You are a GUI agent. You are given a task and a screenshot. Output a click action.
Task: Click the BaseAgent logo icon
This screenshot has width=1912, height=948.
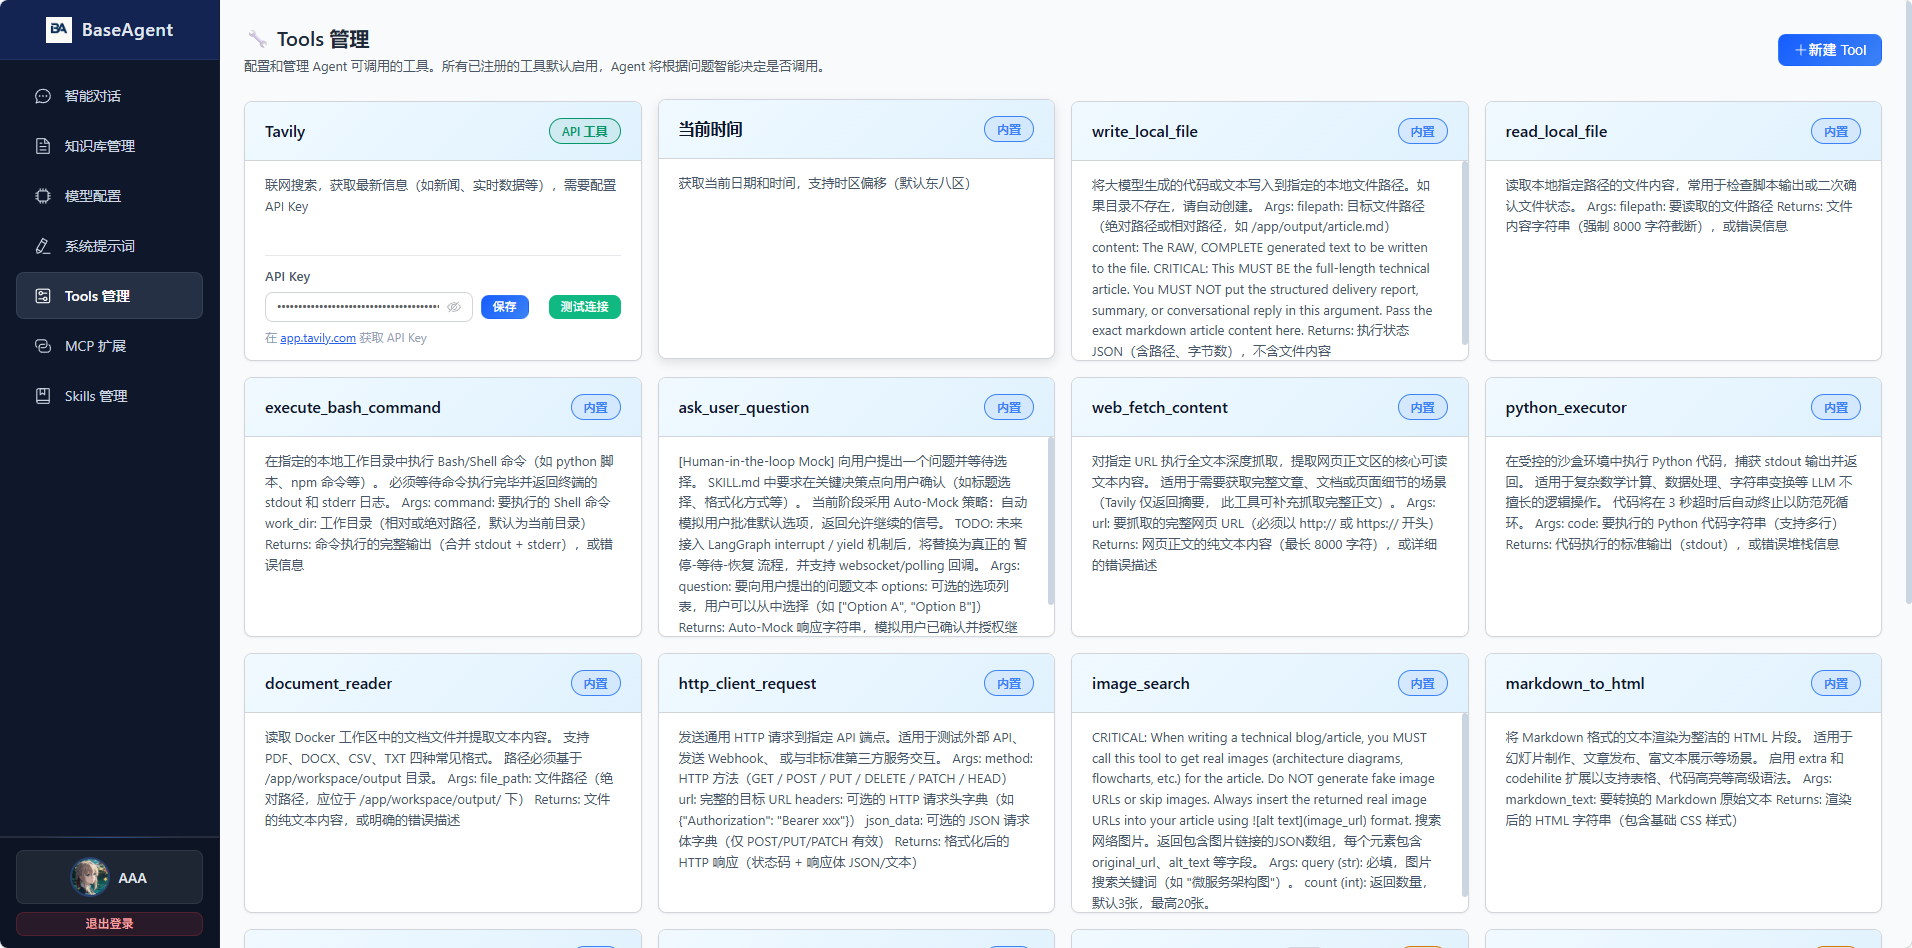pos(59,30)
